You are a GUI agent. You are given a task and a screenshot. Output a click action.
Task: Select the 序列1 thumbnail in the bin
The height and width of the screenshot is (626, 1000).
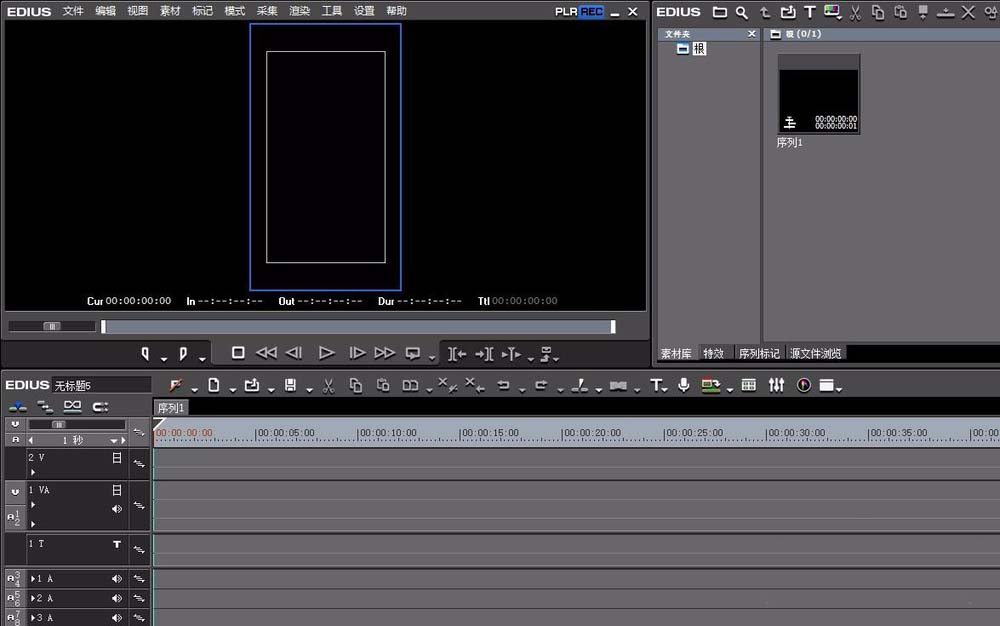click(818, 95)
